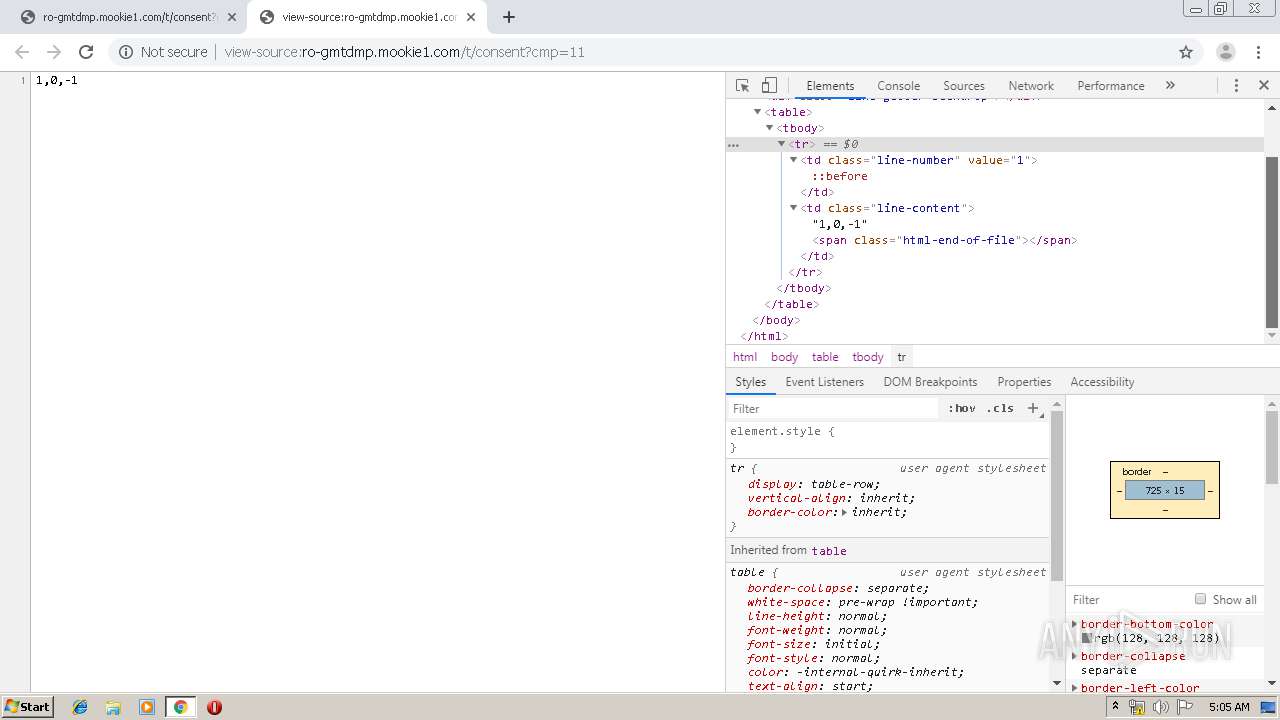Select the Styles tab
1280x720 pixels.
tap(750, 382)
